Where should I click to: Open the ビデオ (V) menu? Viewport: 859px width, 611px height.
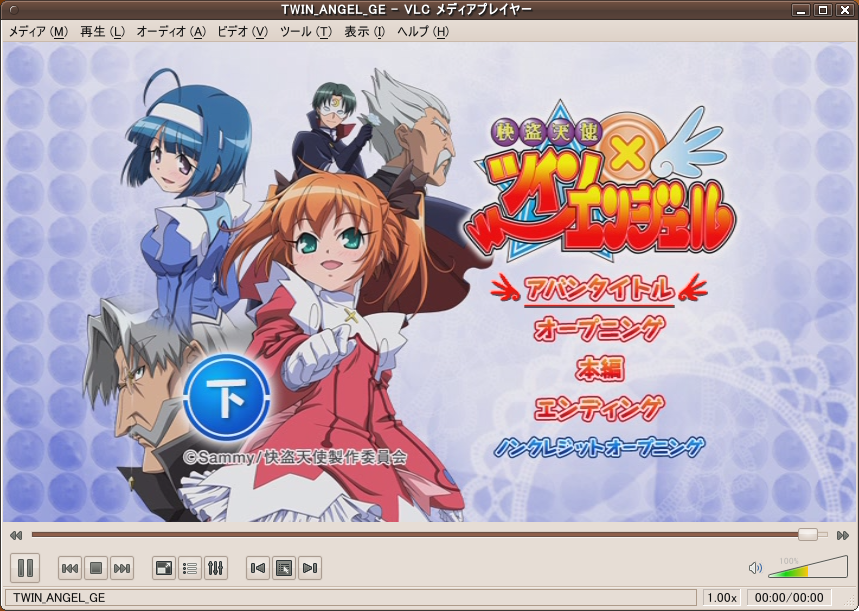242,32
